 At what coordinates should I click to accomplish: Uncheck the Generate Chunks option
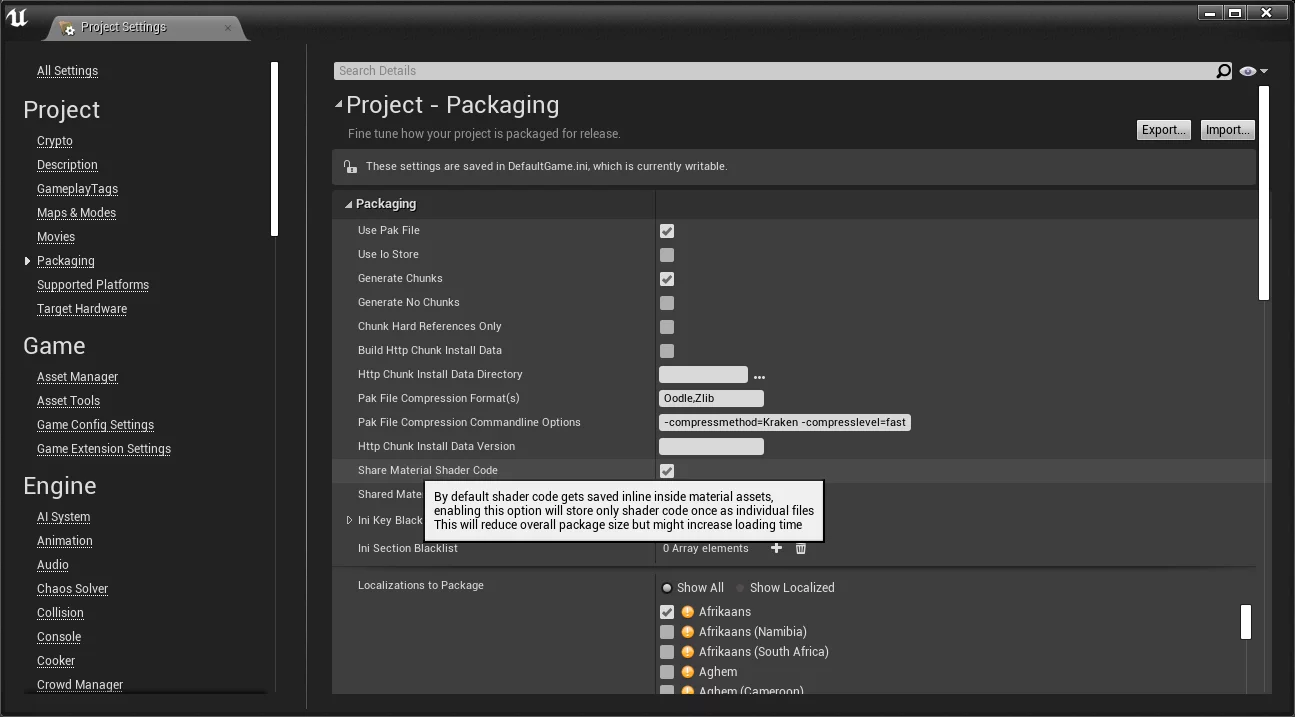667,279
